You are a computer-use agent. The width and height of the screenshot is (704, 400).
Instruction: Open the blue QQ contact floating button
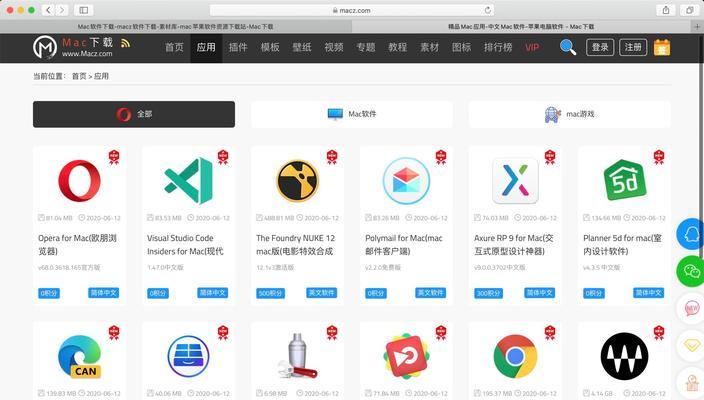pyautogui.click(x=691, y=234)
